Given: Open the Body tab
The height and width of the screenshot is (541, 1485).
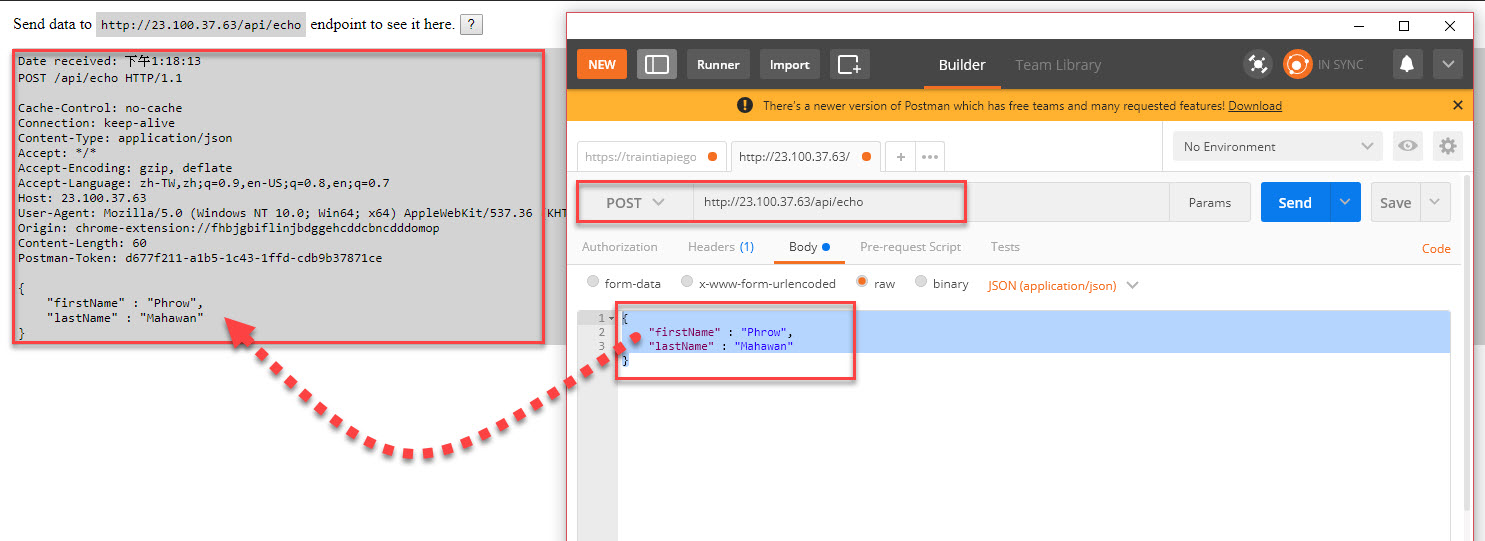Looking at the screenshot, I should 809,247.
